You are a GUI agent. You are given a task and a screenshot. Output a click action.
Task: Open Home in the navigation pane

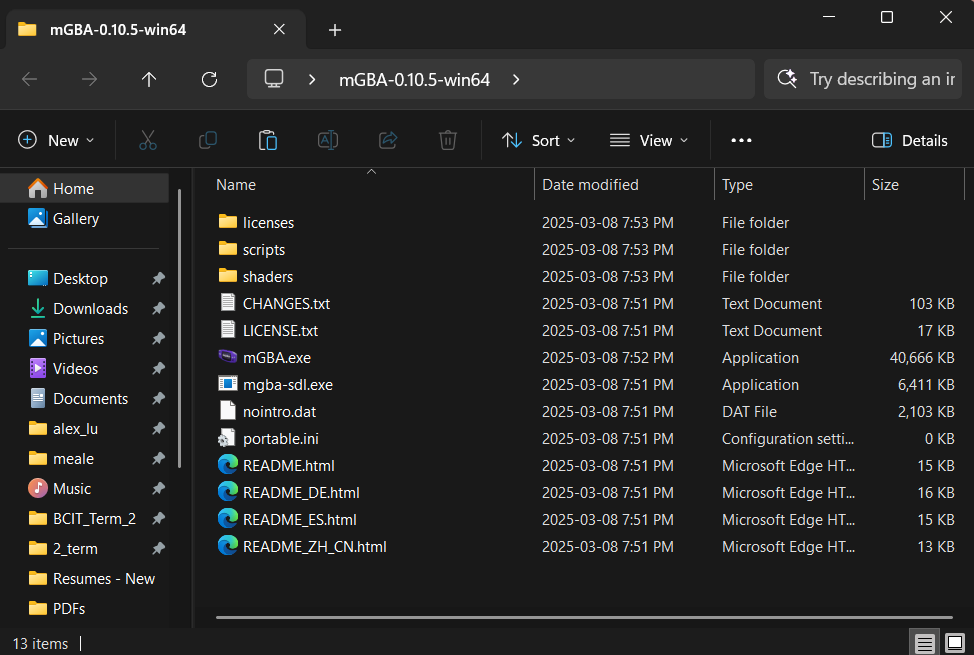(x=85, y=188)
